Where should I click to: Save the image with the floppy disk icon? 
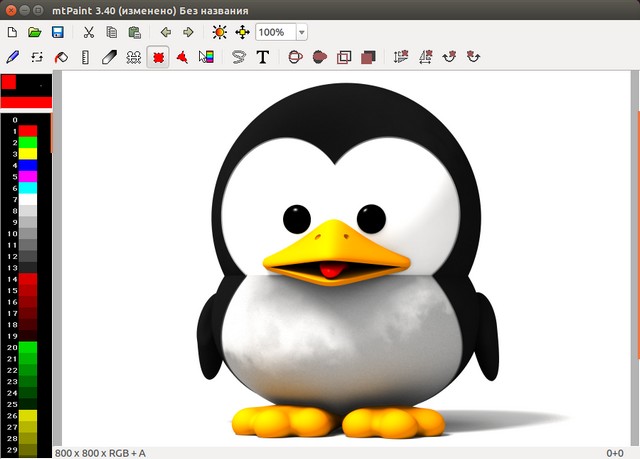pyautogui.click(x=58, y=32)
